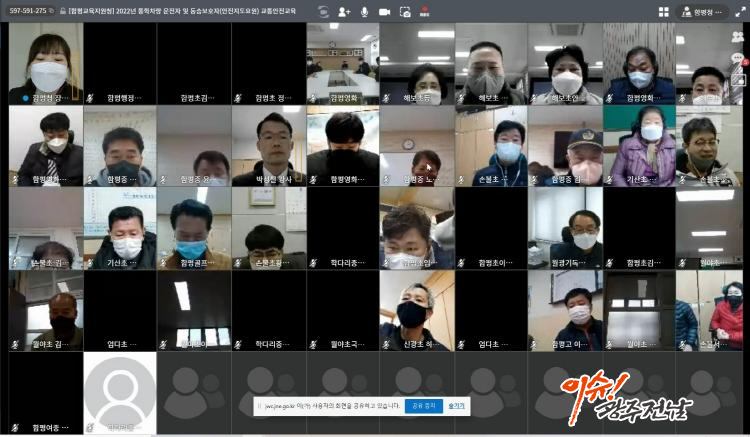Switch to grid layout view icon
750x437 pixels.
(x=662, y=12)
